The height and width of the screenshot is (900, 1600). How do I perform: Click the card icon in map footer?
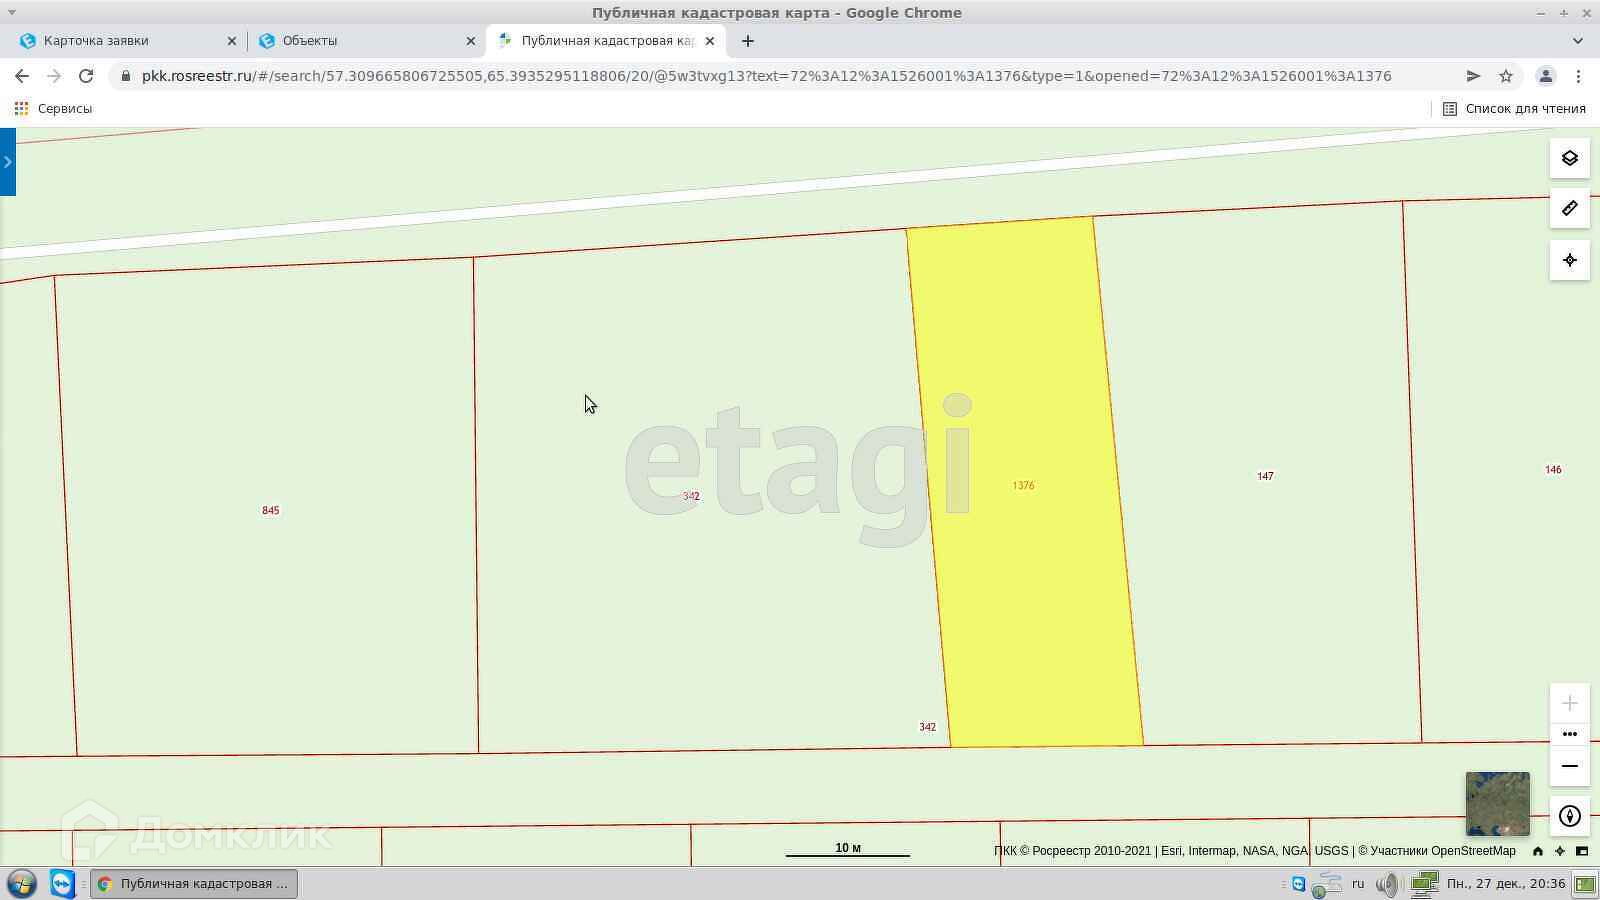[1581, 851]
